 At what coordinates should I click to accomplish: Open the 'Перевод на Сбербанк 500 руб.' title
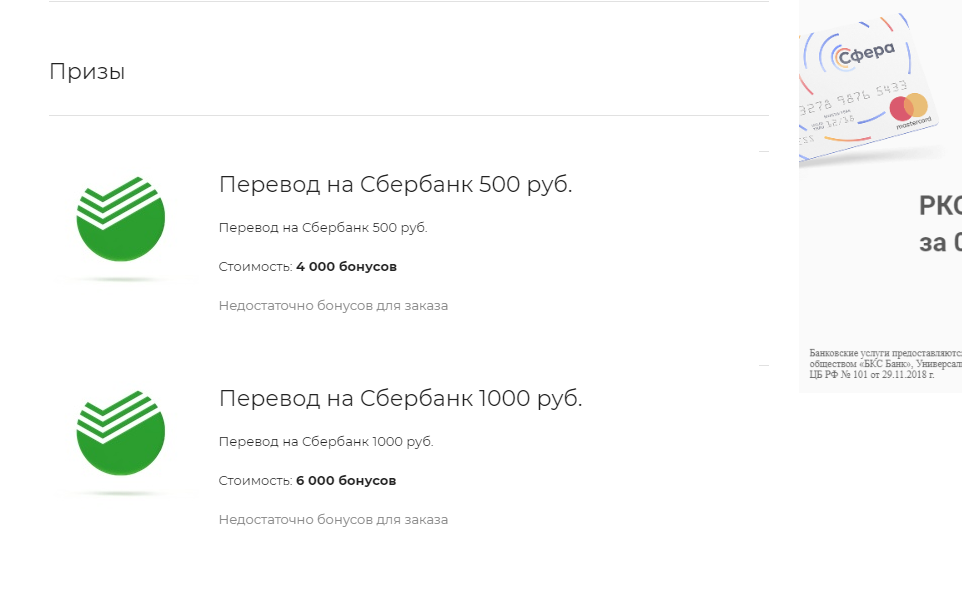coord(396,185)
